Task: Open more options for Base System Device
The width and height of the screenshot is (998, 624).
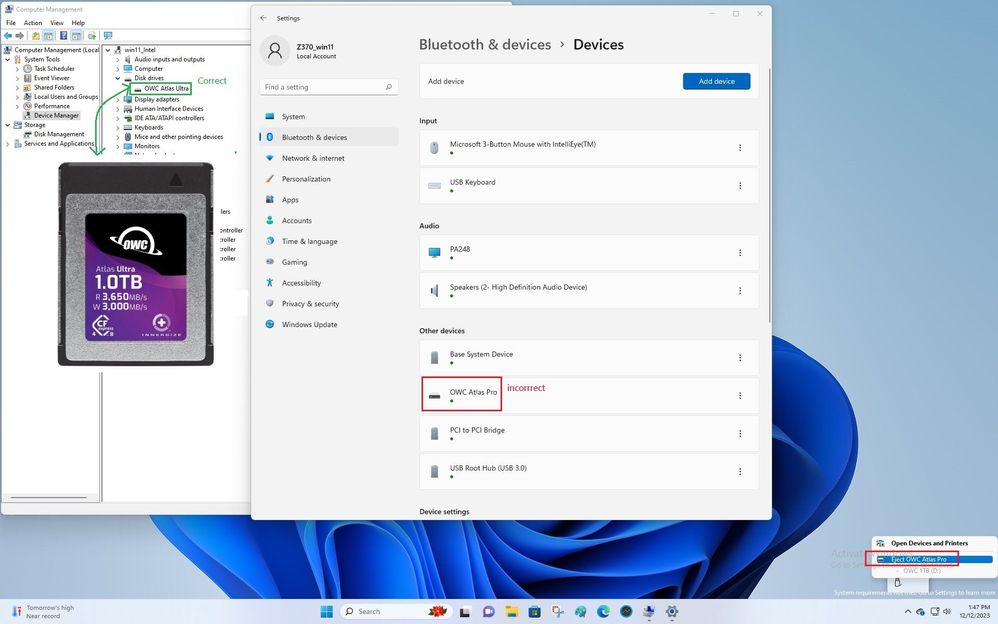Action: pyautogui.click(x=740, y=358)
